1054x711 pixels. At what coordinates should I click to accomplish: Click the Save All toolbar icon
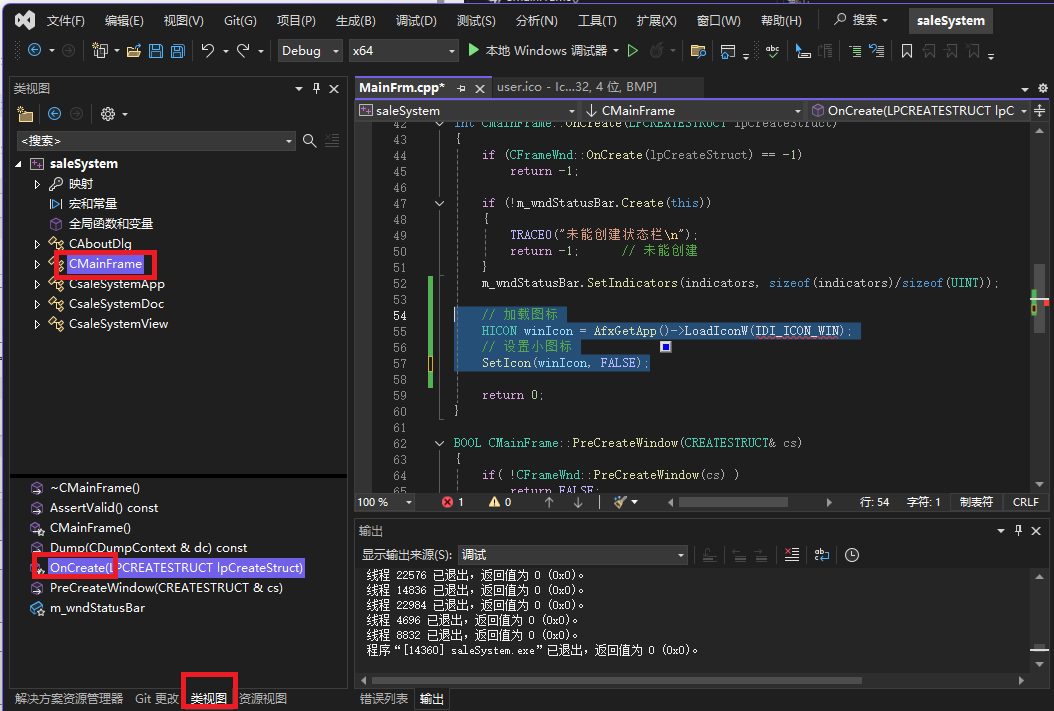pyautogui.click(x=177, y=51)
